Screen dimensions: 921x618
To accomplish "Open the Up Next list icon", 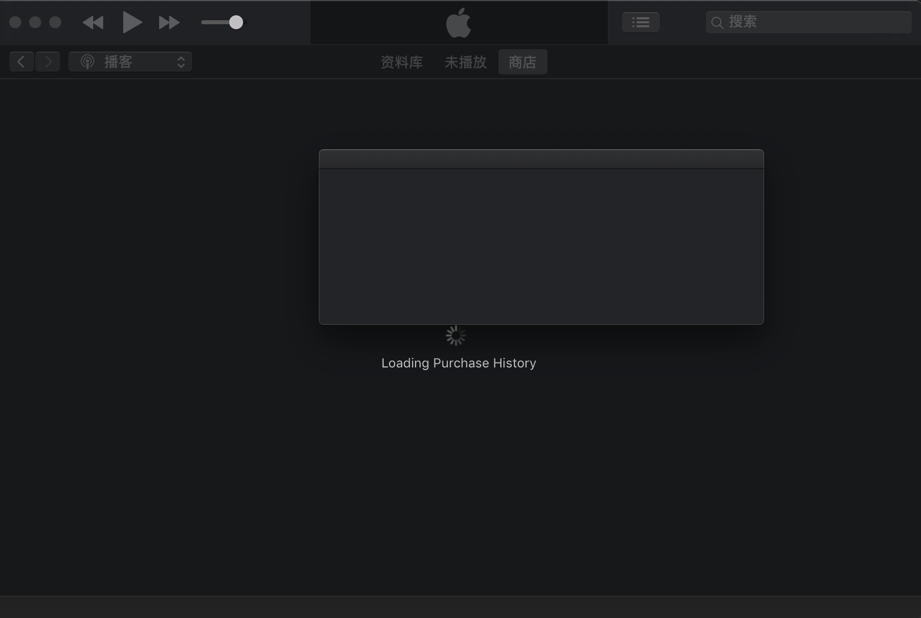I will tap(641, 22).
